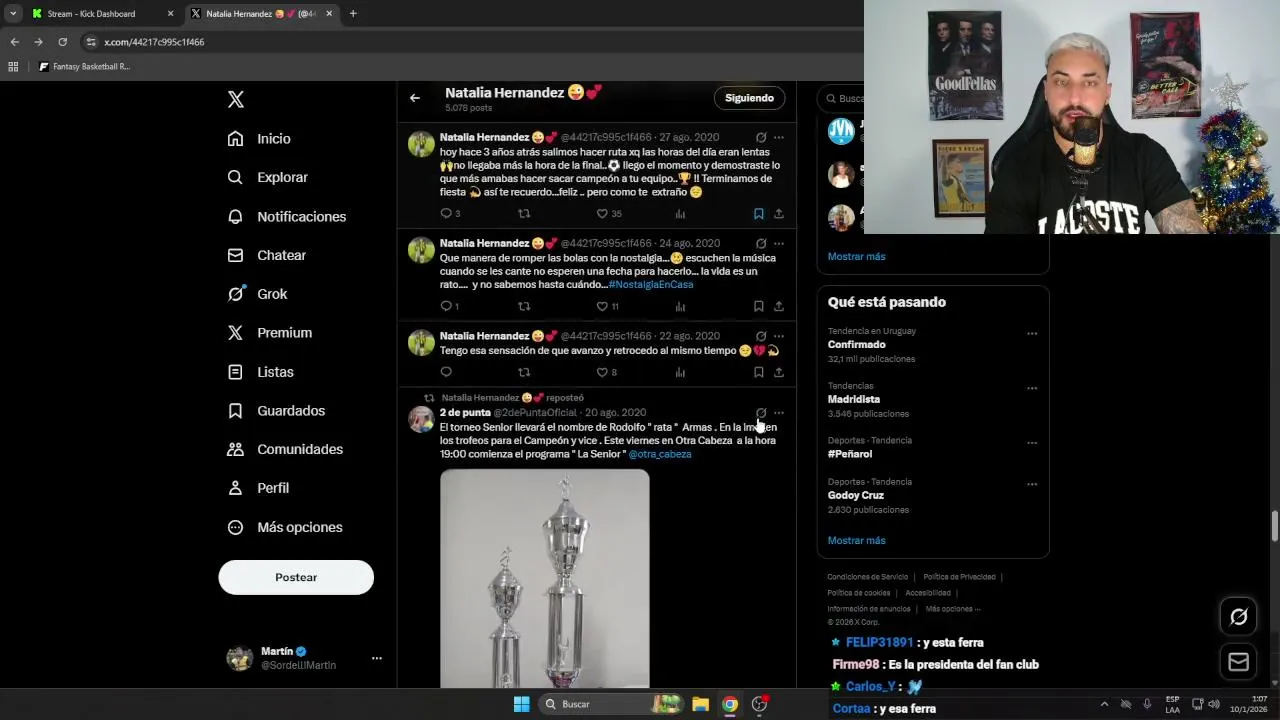Reload the page
The width and height of the screenshot is (1280, 720).
62,42
